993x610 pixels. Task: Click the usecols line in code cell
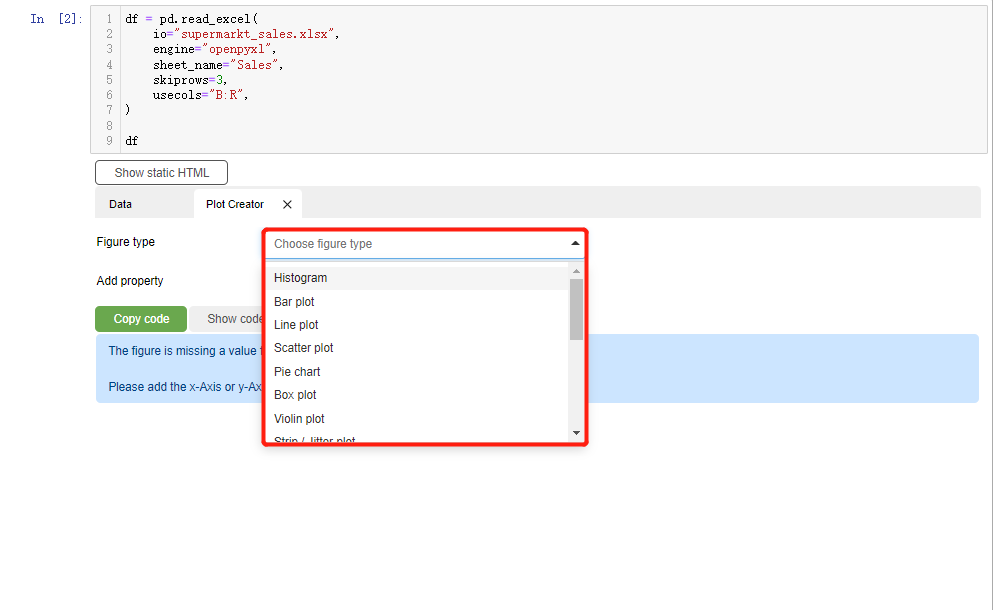201,95
